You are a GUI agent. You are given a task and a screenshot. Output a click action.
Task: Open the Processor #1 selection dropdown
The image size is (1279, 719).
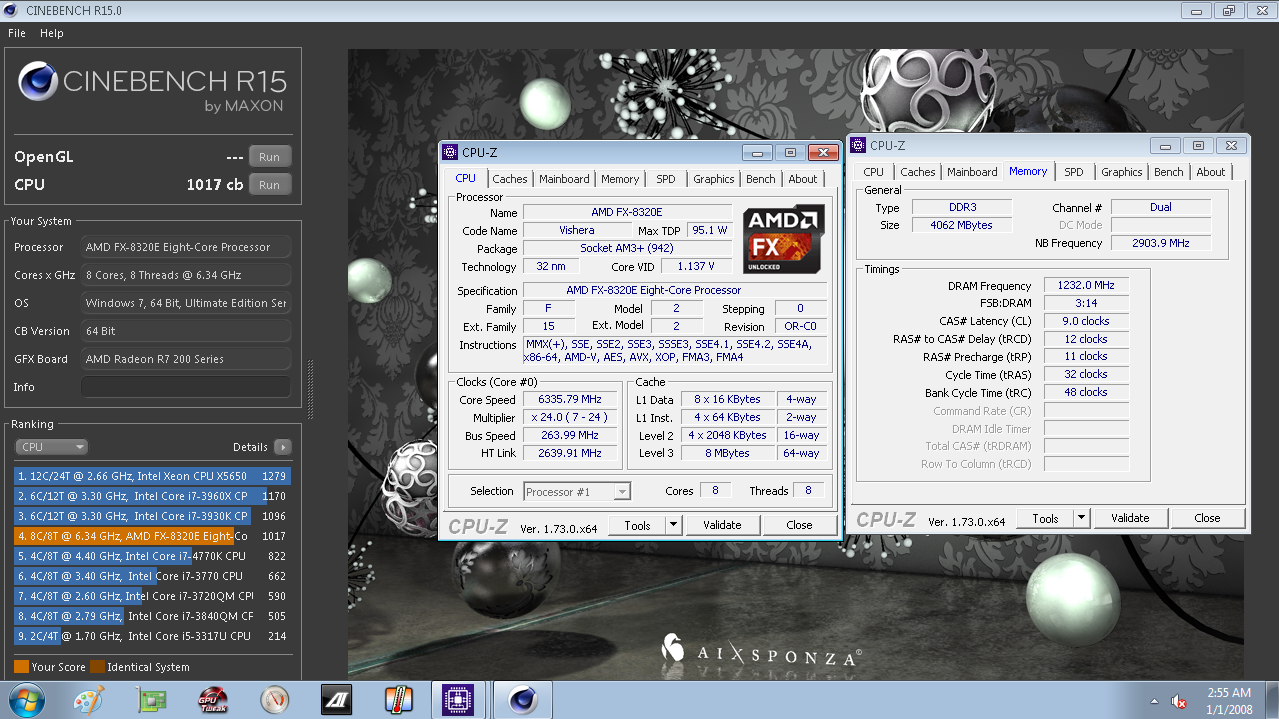point(577,491)
